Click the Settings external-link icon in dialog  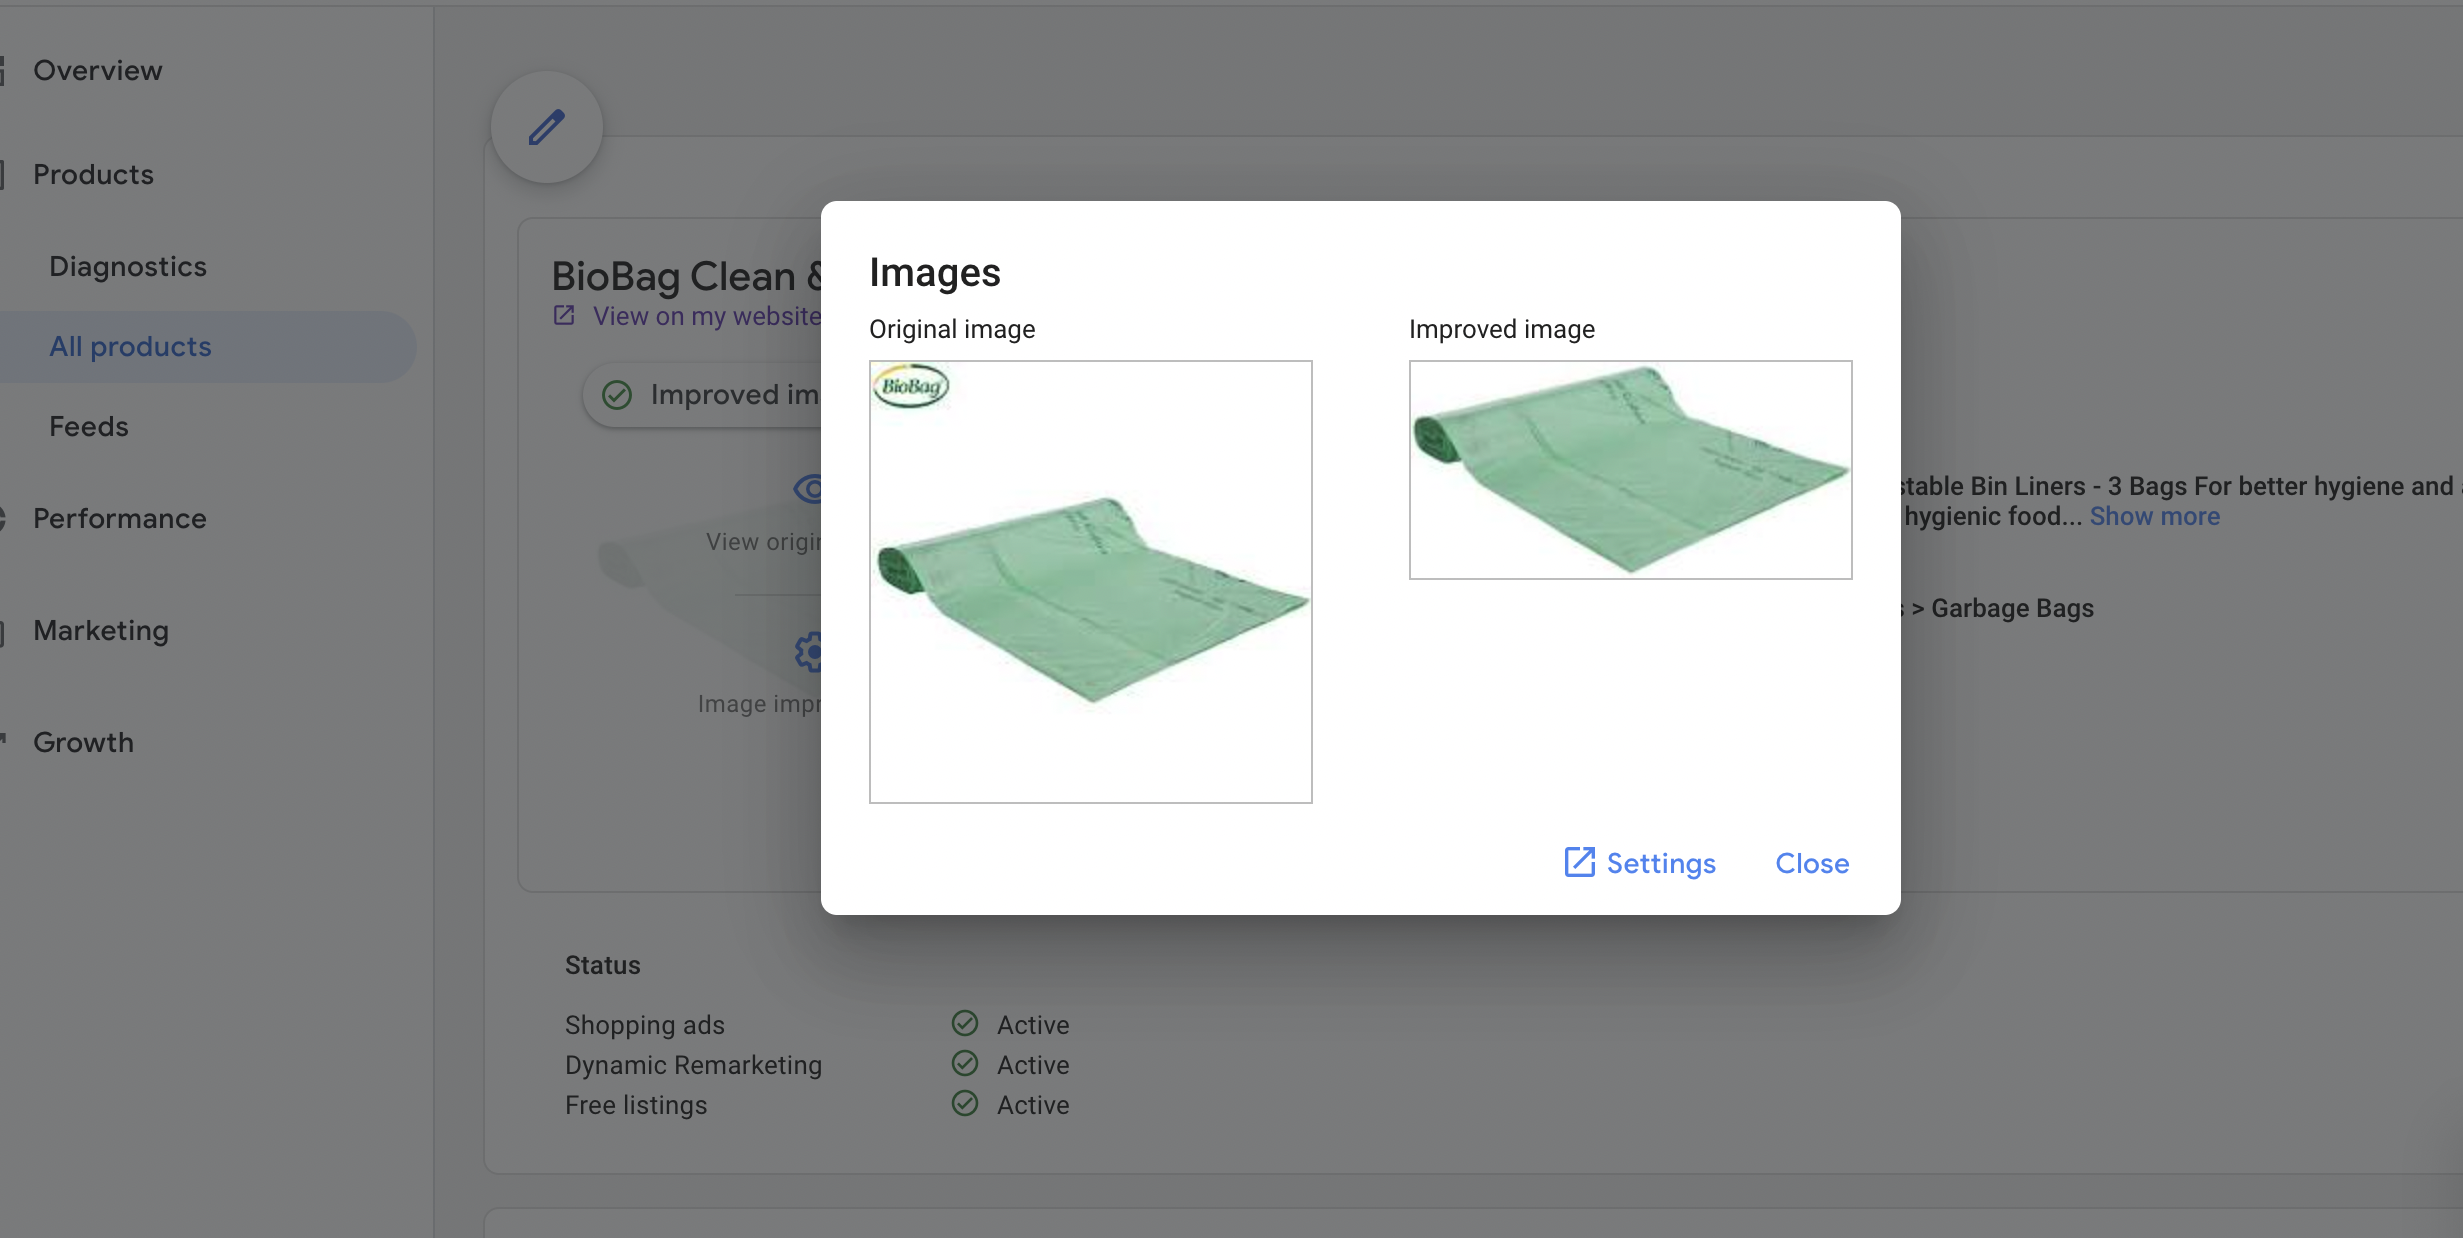(1579, 862)
